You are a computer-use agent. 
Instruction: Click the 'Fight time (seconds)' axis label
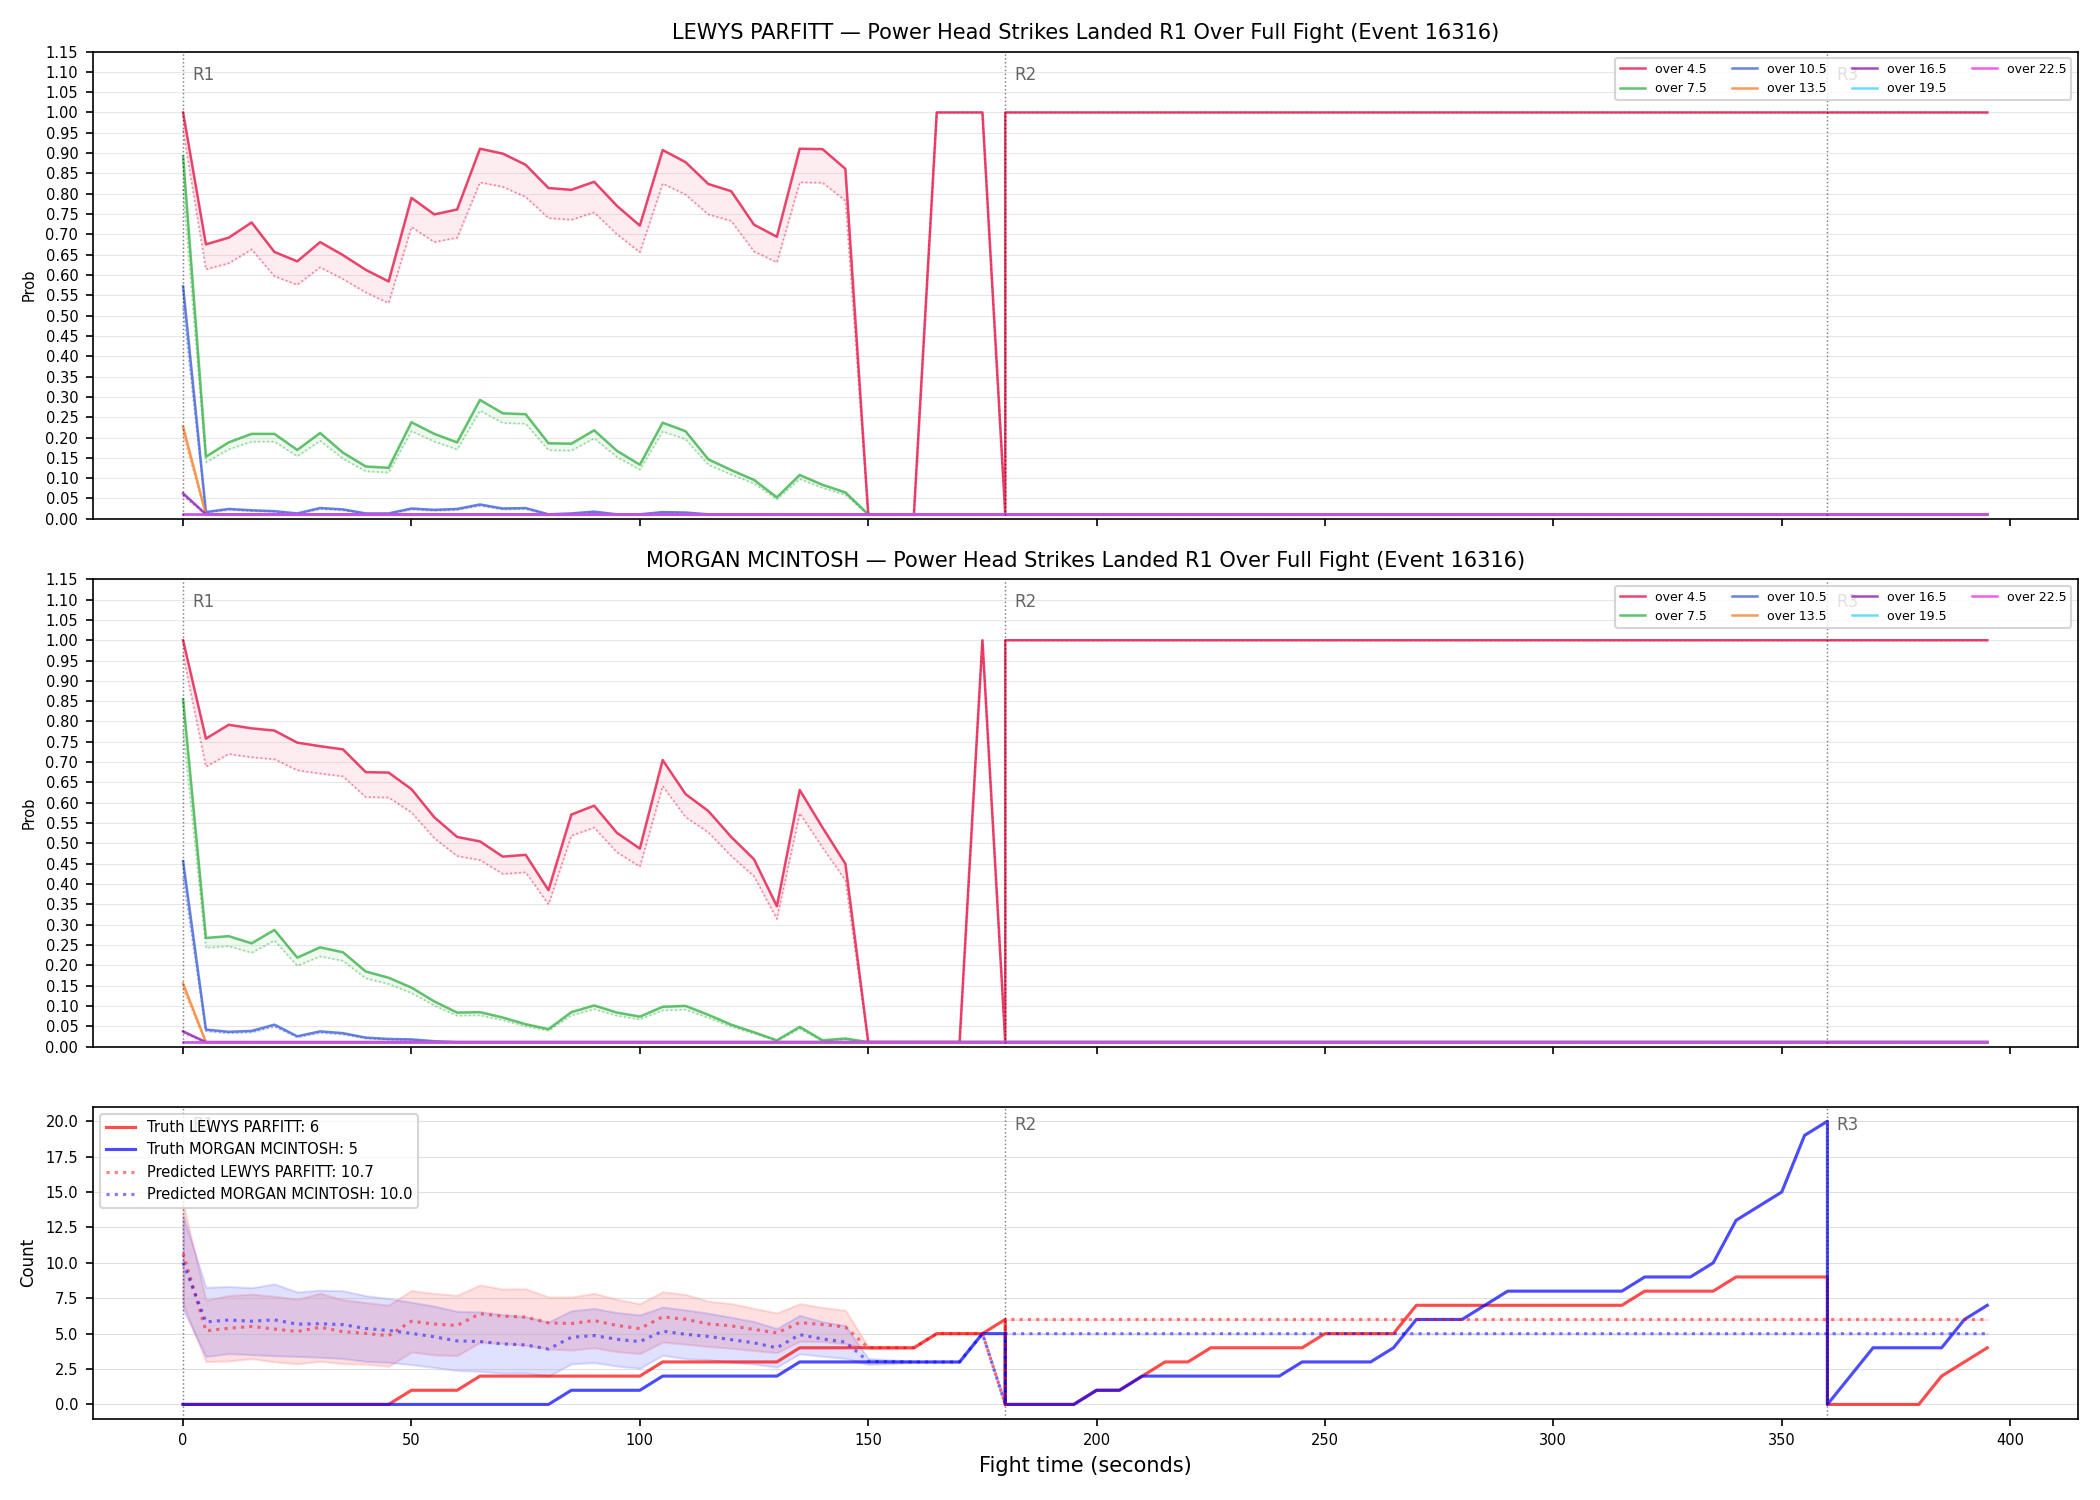[x=1085, y=1465]
